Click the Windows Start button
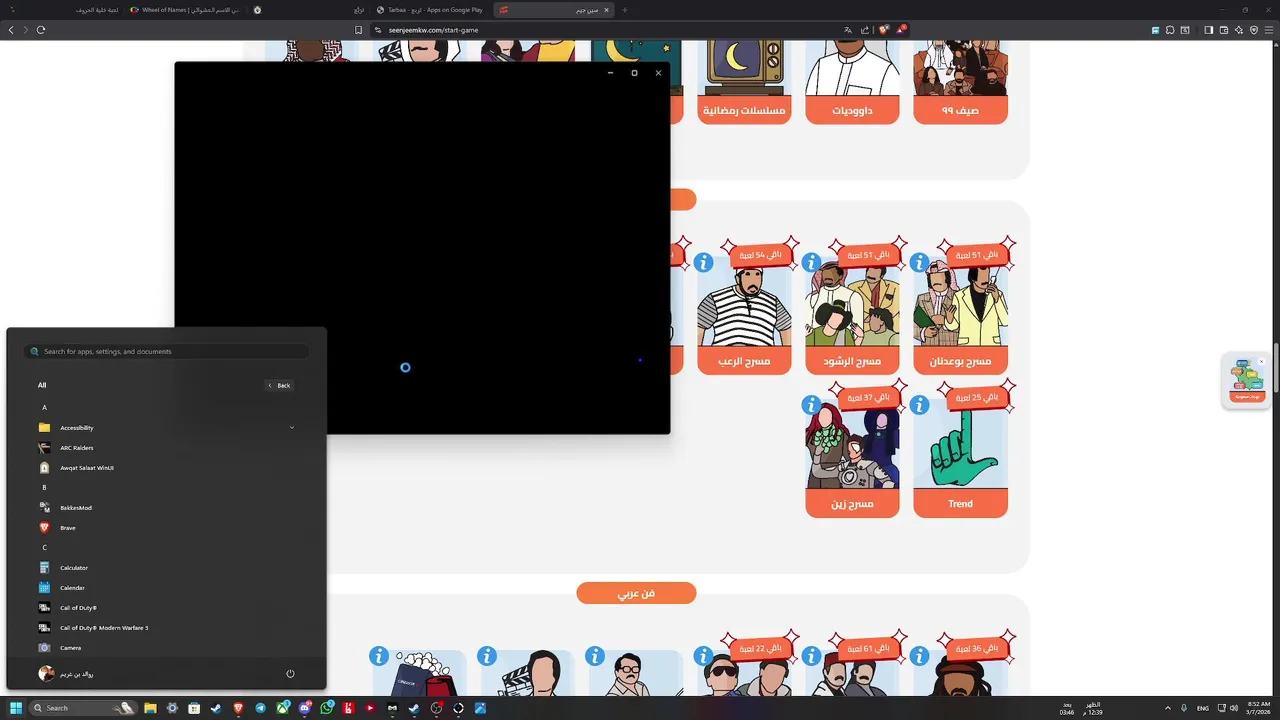This screenshot has height=720, width=1280. pos(16,708)
